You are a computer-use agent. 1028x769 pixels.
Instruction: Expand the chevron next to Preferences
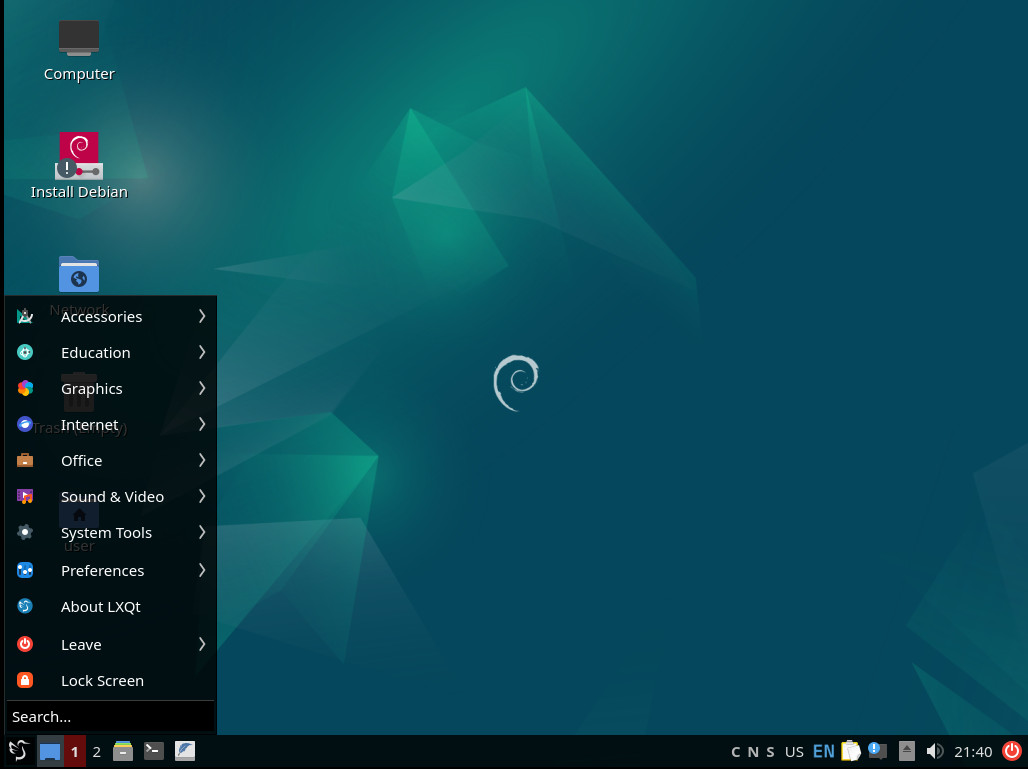click(202, 571)
